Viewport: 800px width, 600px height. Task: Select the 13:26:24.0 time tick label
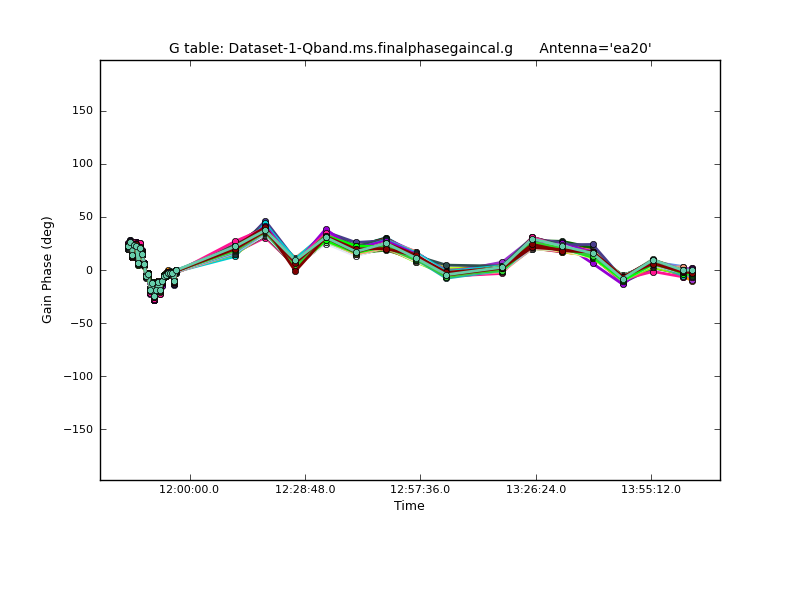pyautogui.click(x=536, y=489)
